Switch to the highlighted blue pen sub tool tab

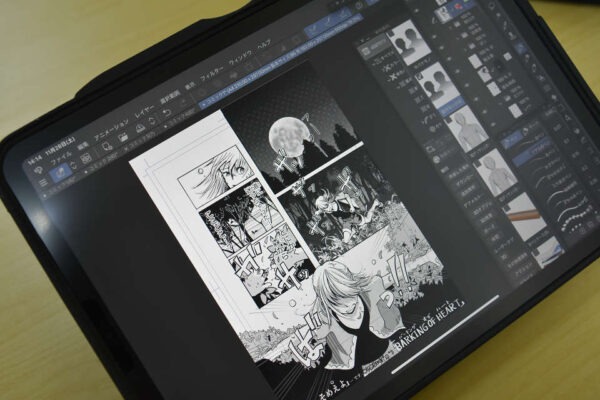coord(513,137)
